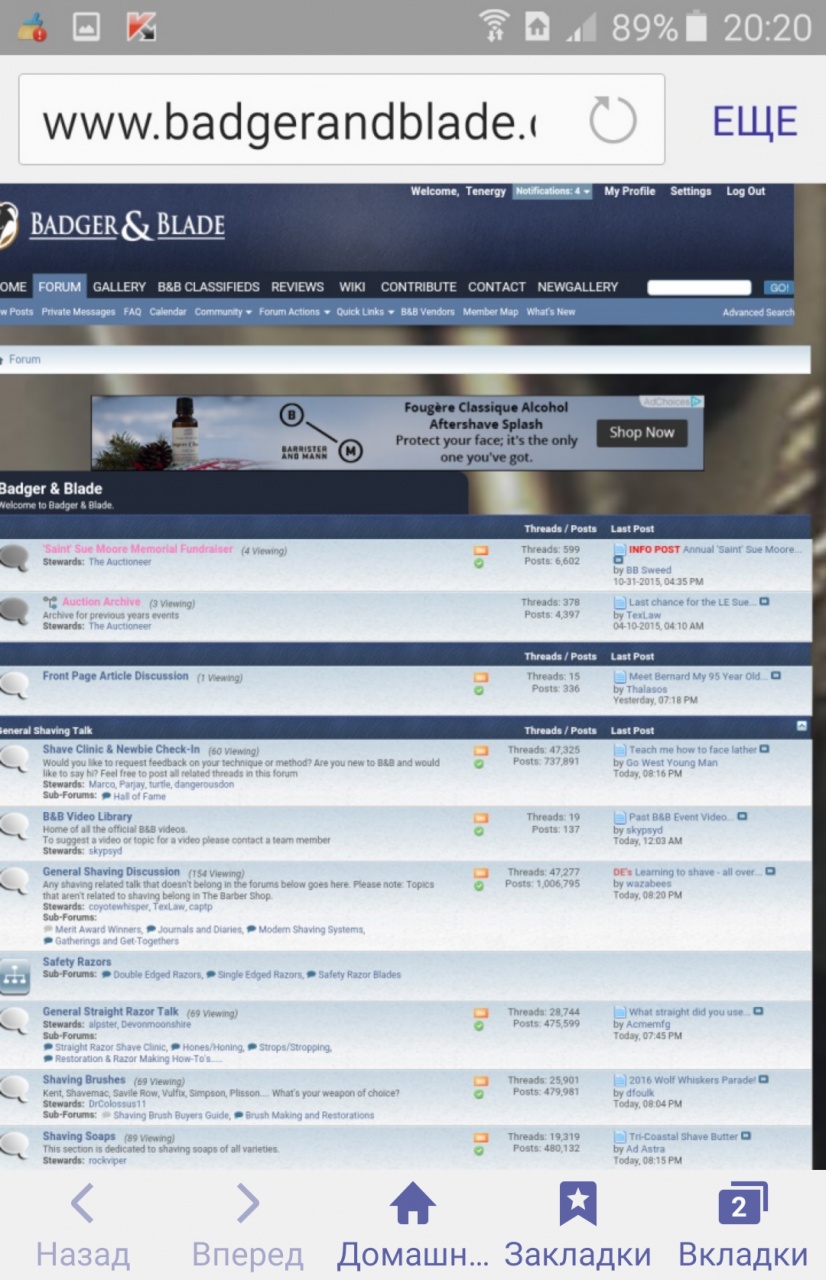This screenshot has width=826, height=1280.
Task: Open RSS feed icon for Shave Clinic & Newbie Check-In
Action: (480, 750)
